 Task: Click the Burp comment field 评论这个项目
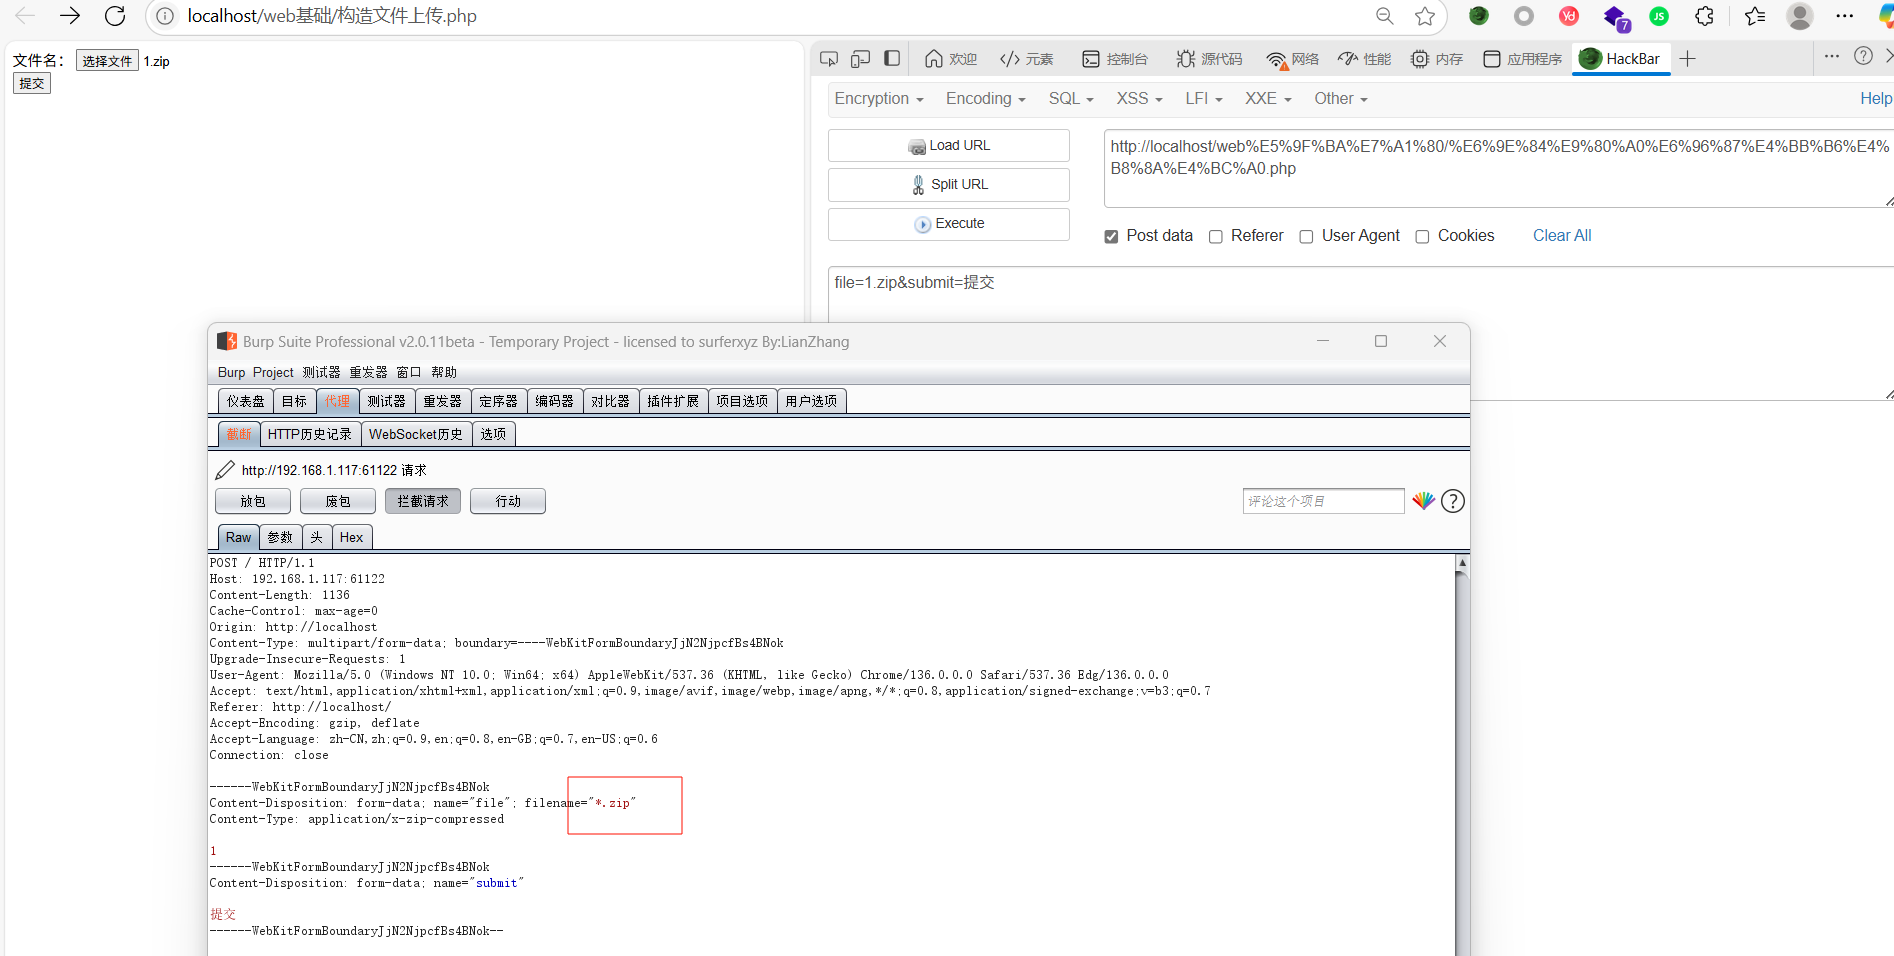(1323, 501)
